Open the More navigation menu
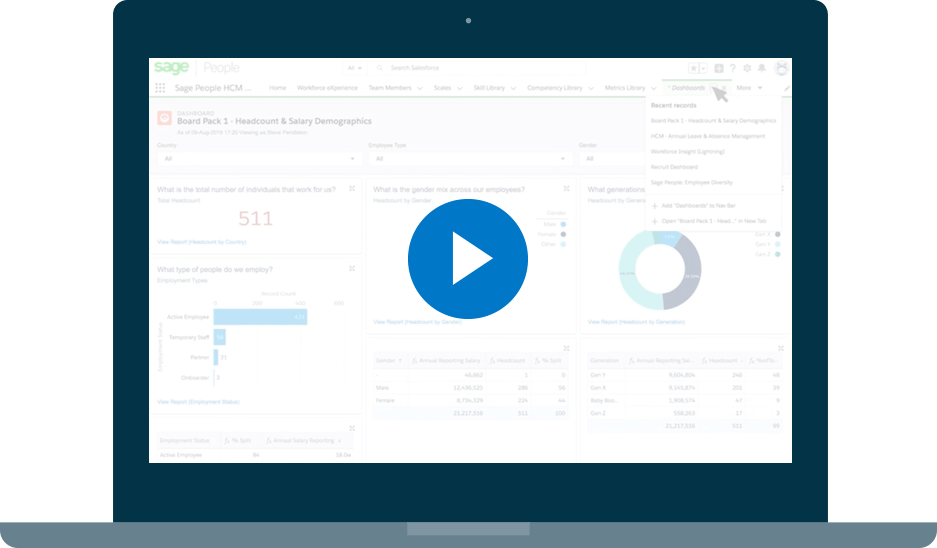This screenshot has height=548, width=937. pyautogui.click(x=749, y=88)
